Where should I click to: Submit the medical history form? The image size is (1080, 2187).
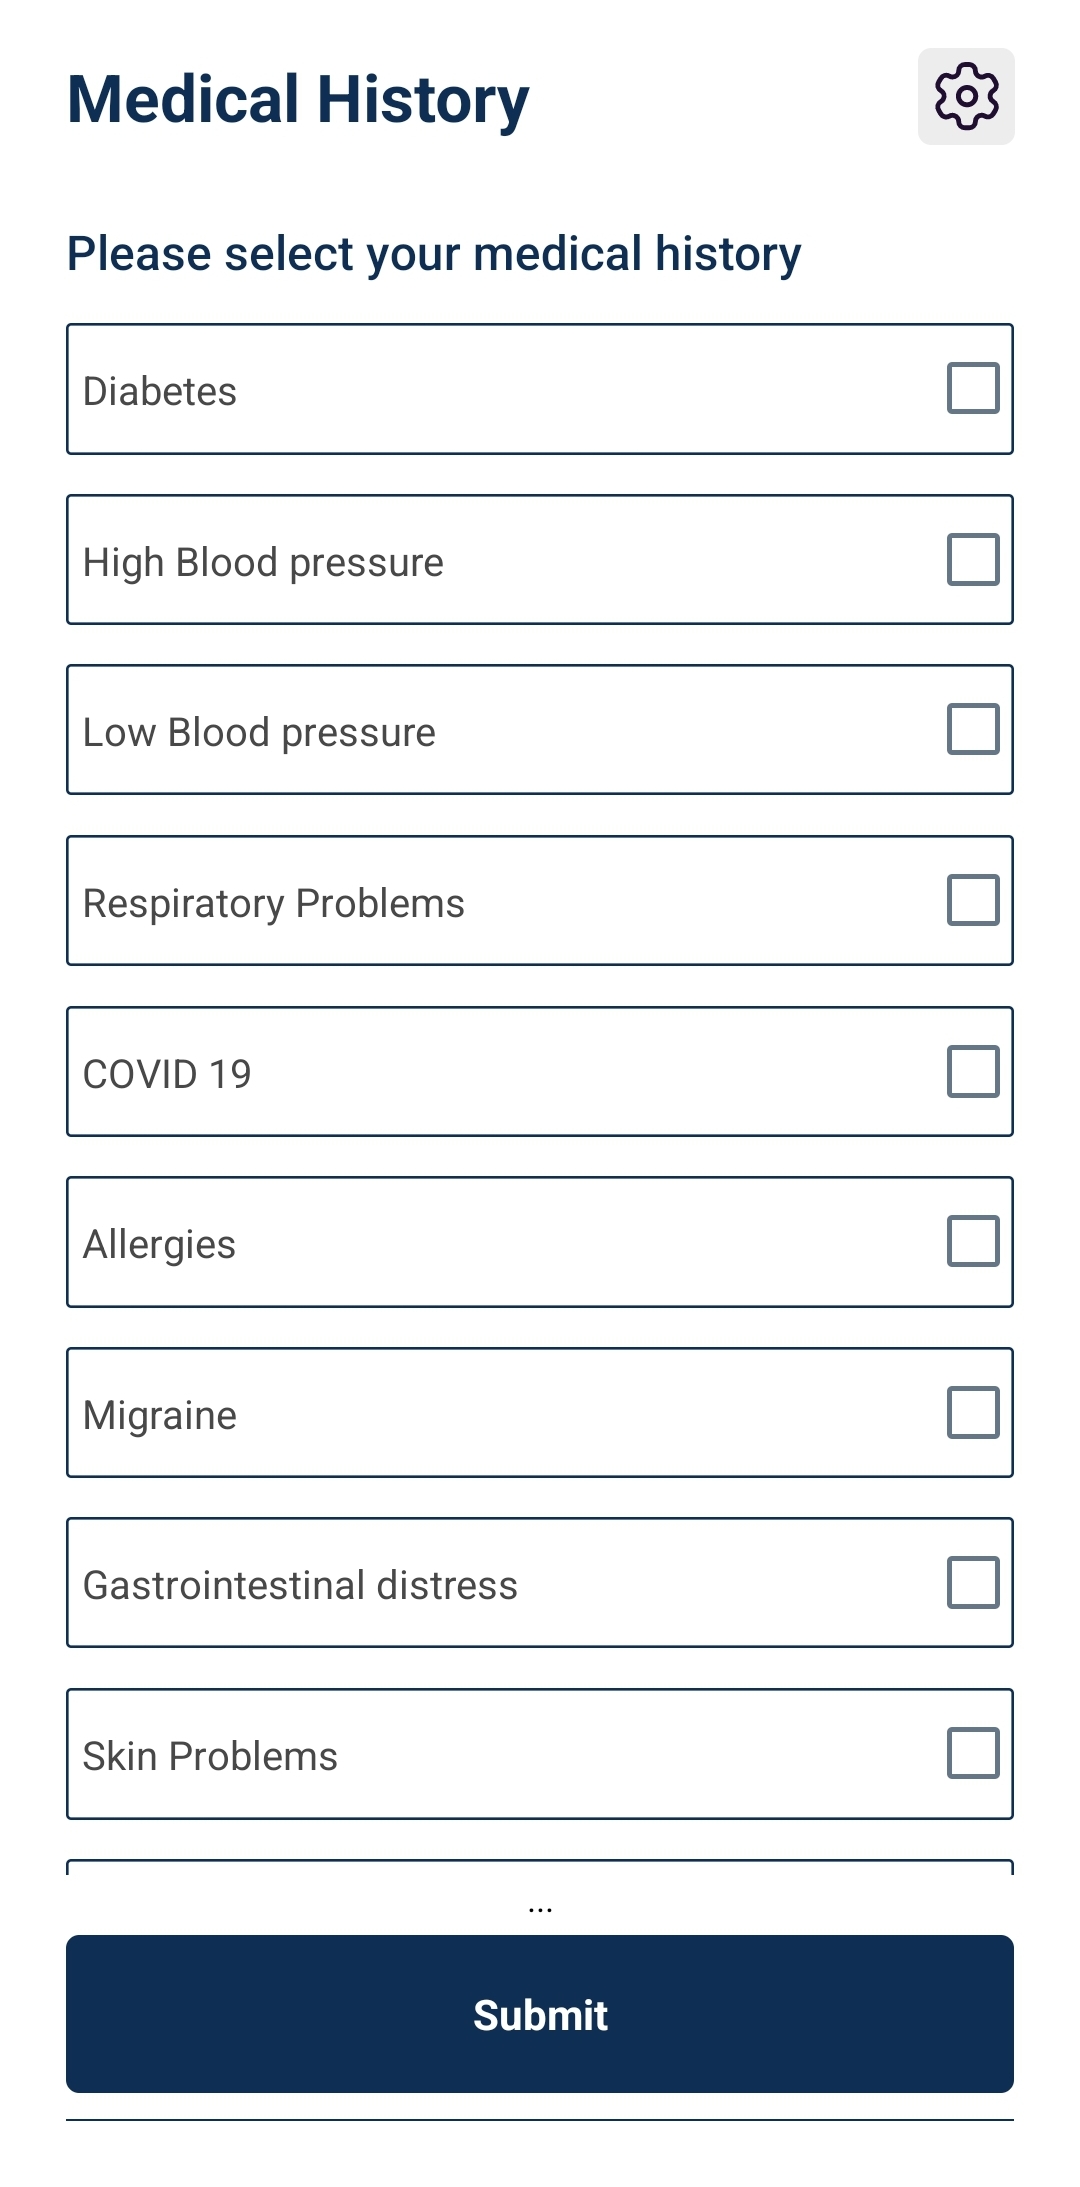540,2014
